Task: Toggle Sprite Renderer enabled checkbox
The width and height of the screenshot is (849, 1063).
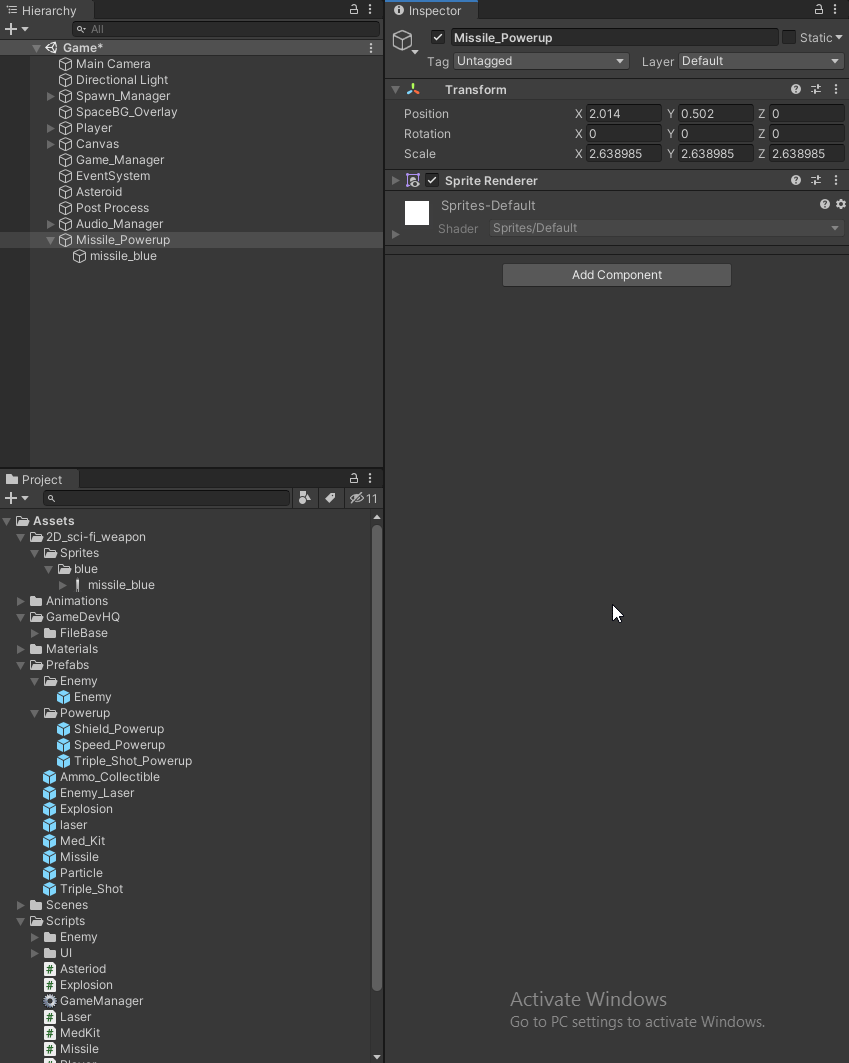Action: click(x=432, y=180)
